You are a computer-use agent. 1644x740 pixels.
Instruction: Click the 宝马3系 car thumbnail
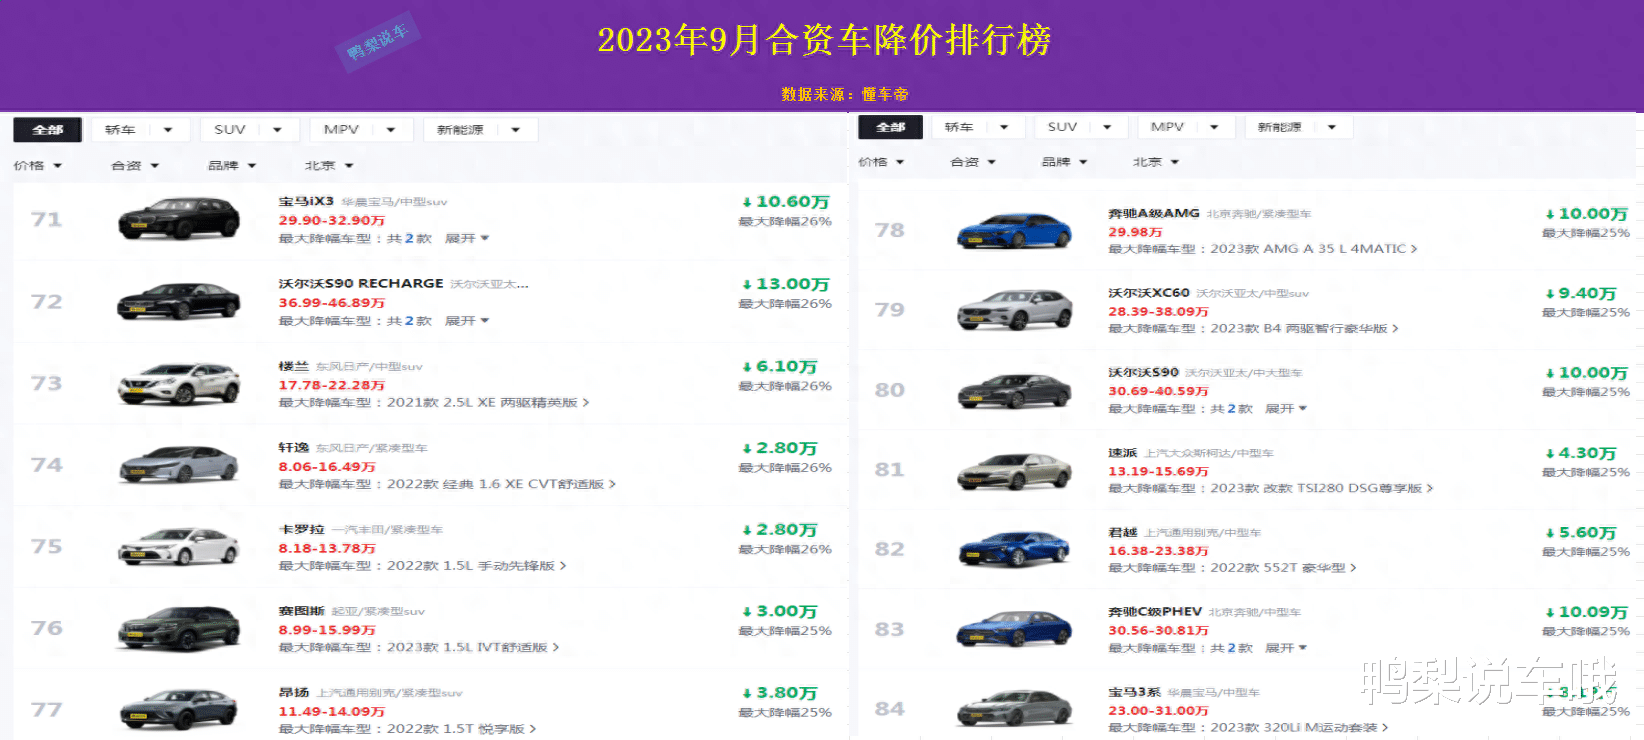1015,710
